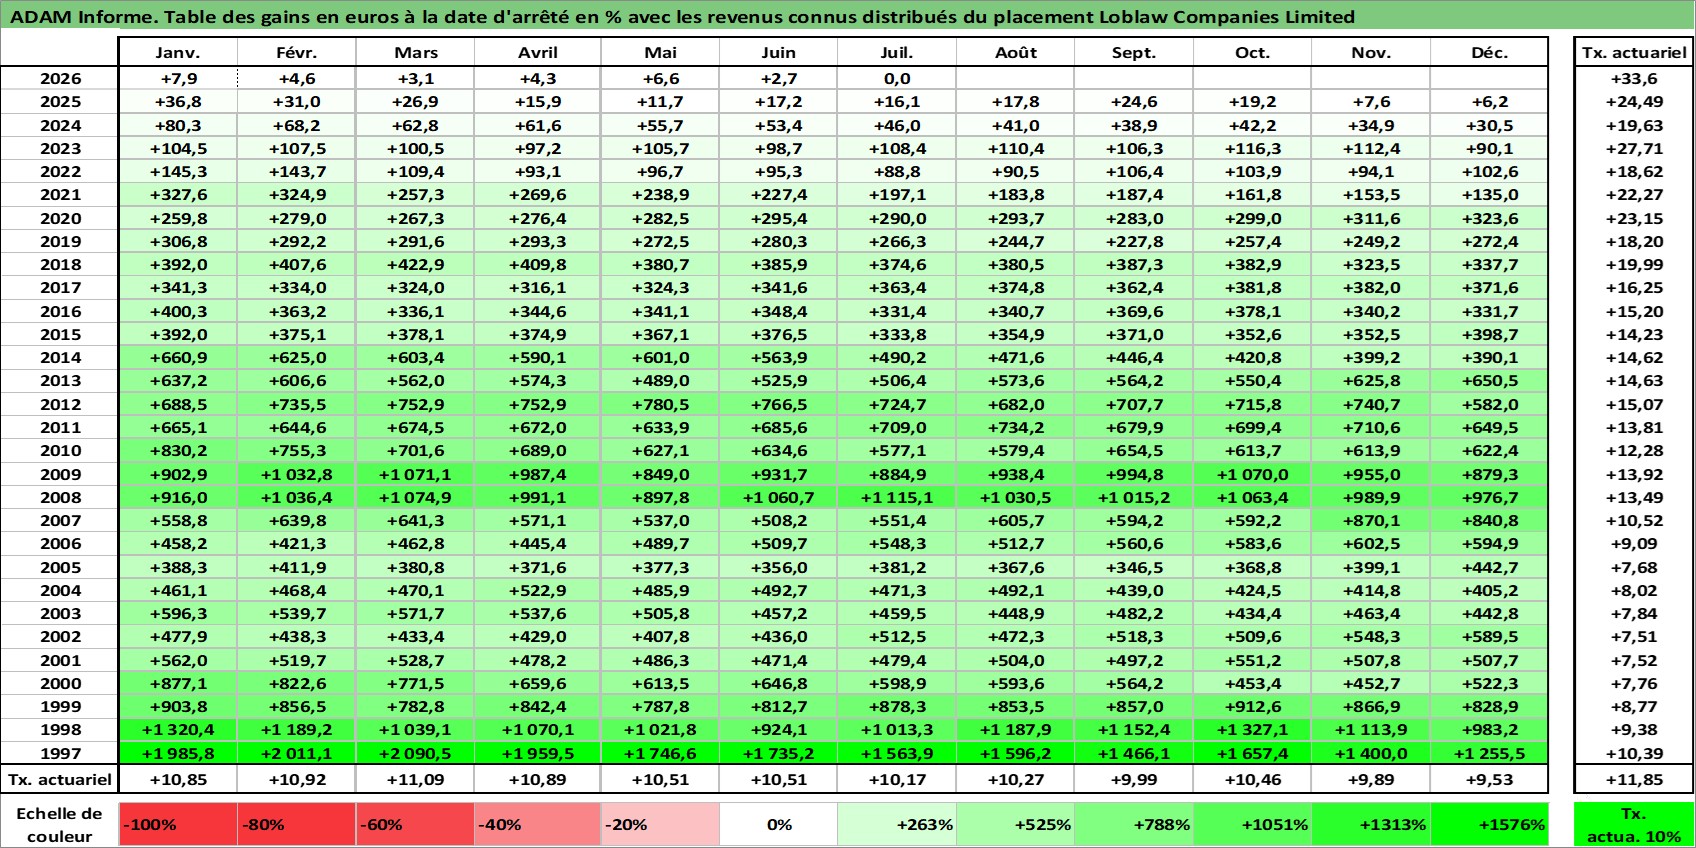Click the December actuarial rate +9,53
Viewport: 1696px width, 848px height.
pos(1489,779)
